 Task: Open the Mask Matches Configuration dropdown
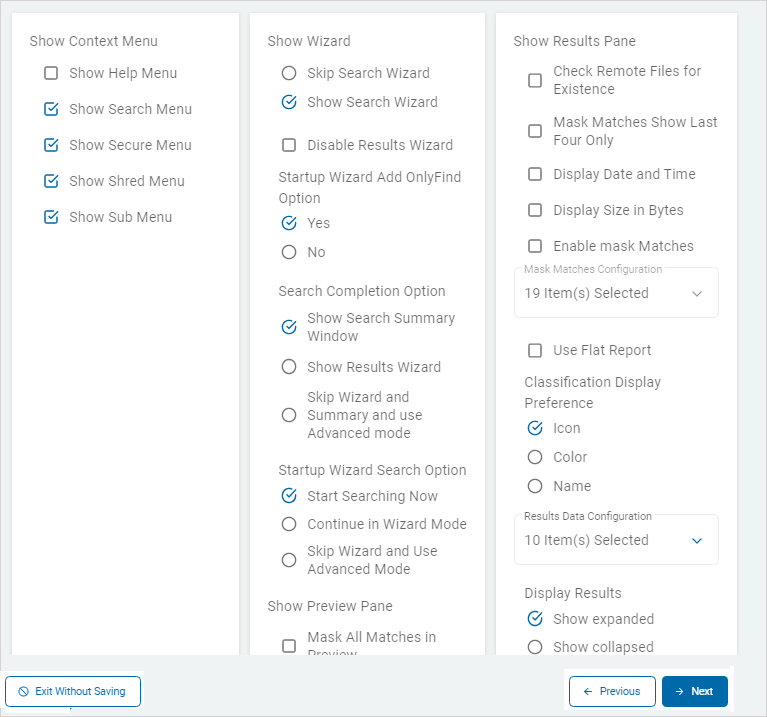[x=615, y=294]
